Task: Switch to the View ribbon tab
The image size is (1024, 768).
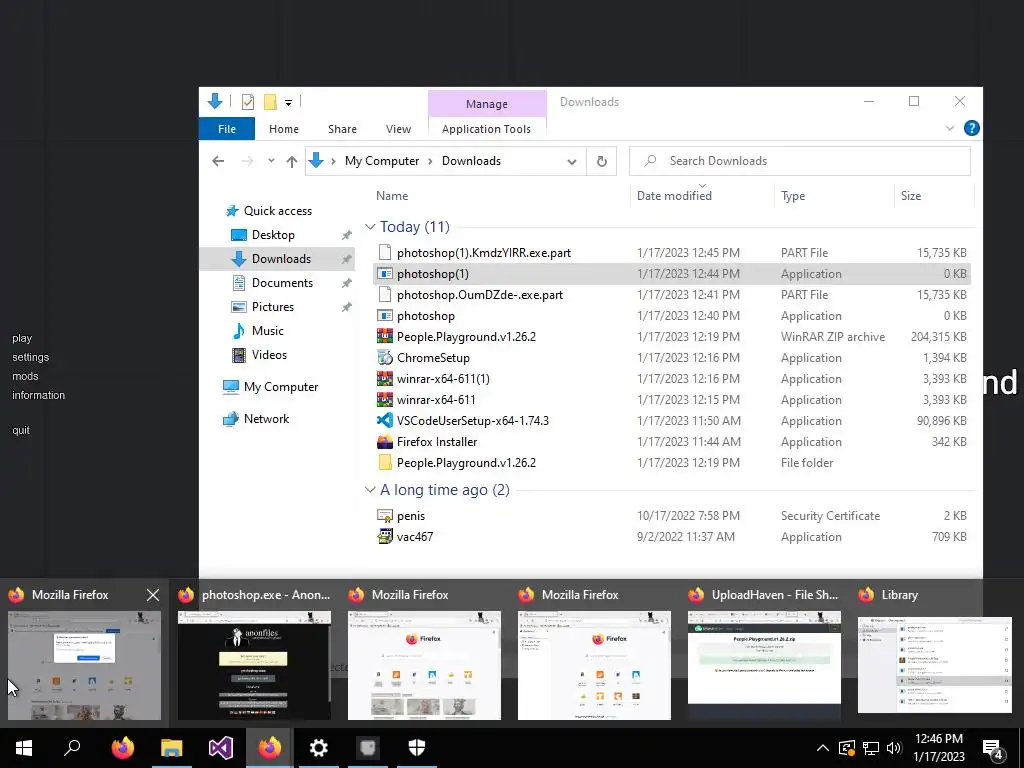Action: 398,129
